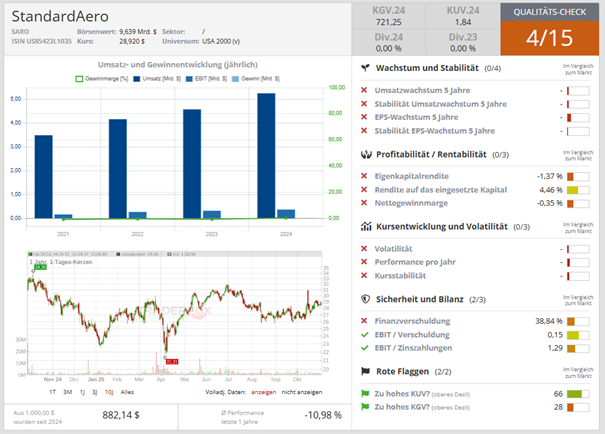Screen dimensions: 605x434
Task: Click the green flag next to Zu hohes KUV?
Action: (366, 394)
